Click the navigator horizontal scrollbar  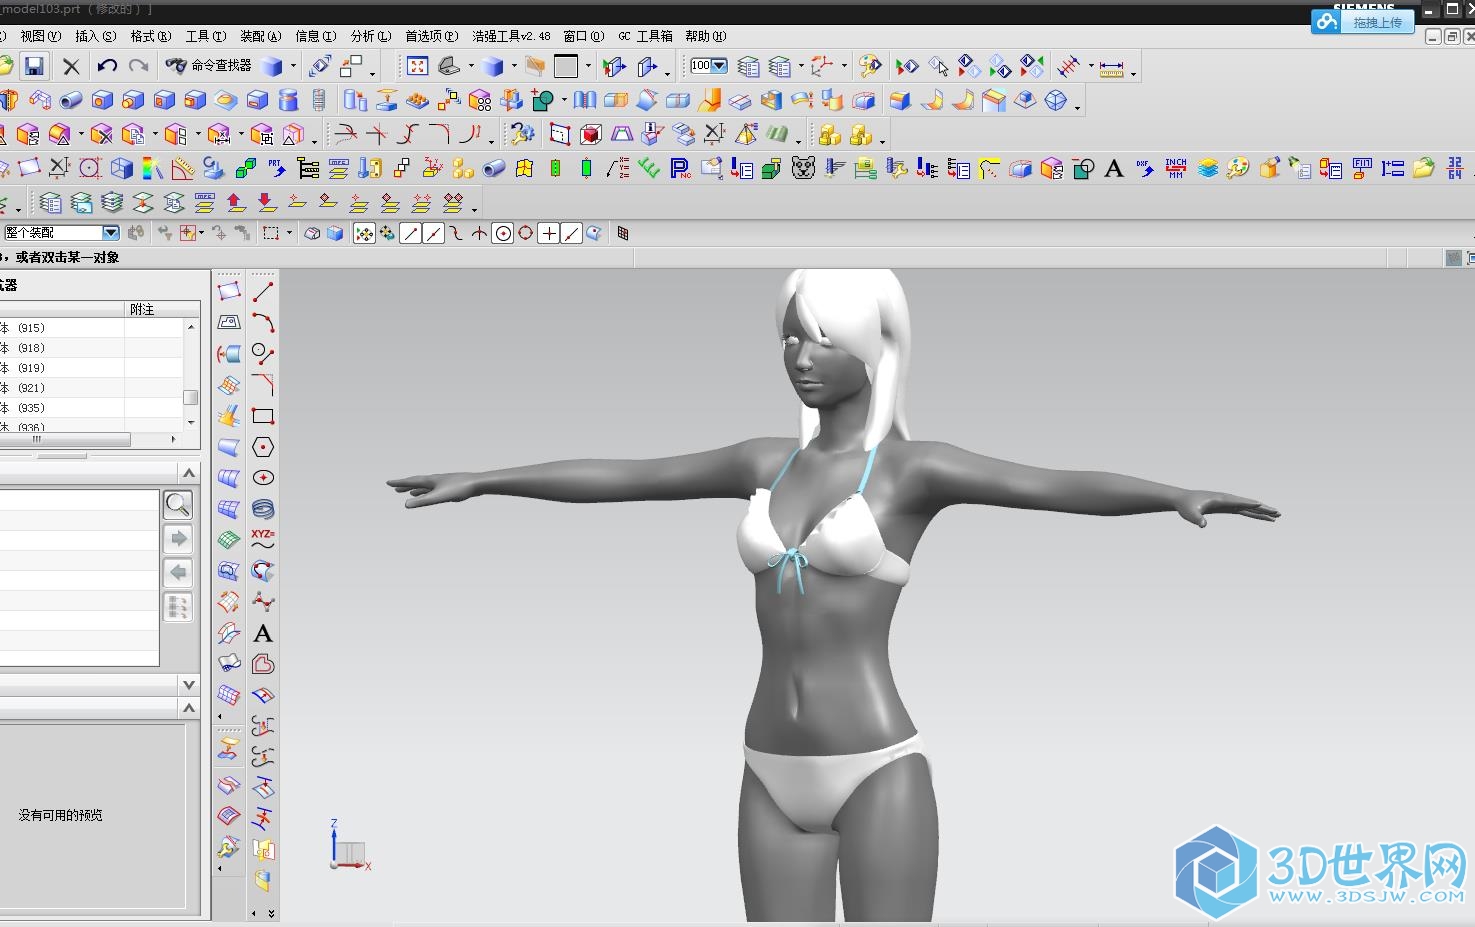(x=65, y=439)
